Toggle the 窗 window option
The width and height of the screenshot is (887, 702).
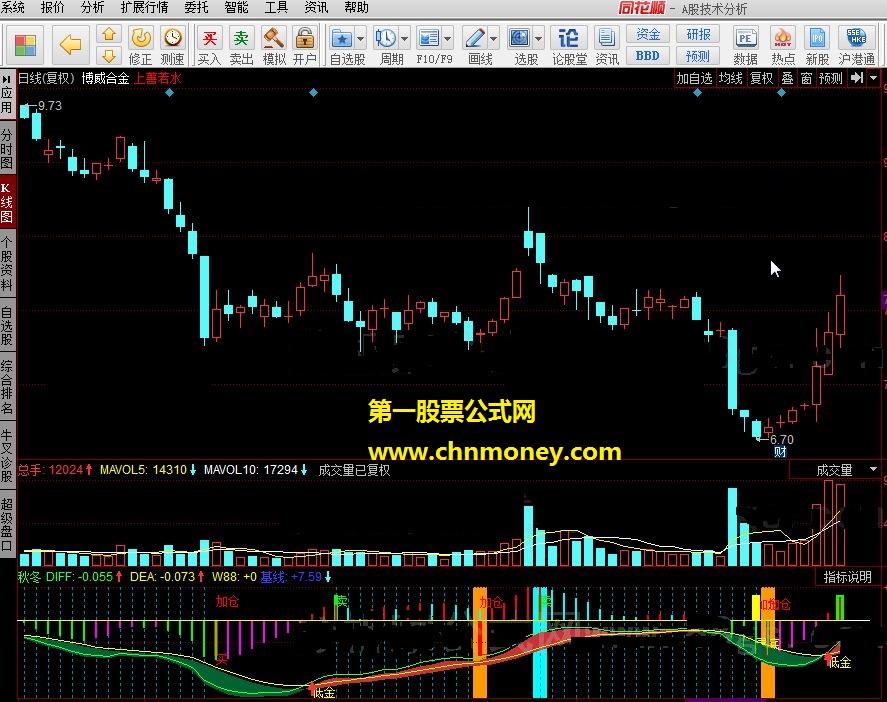(807, 78)
